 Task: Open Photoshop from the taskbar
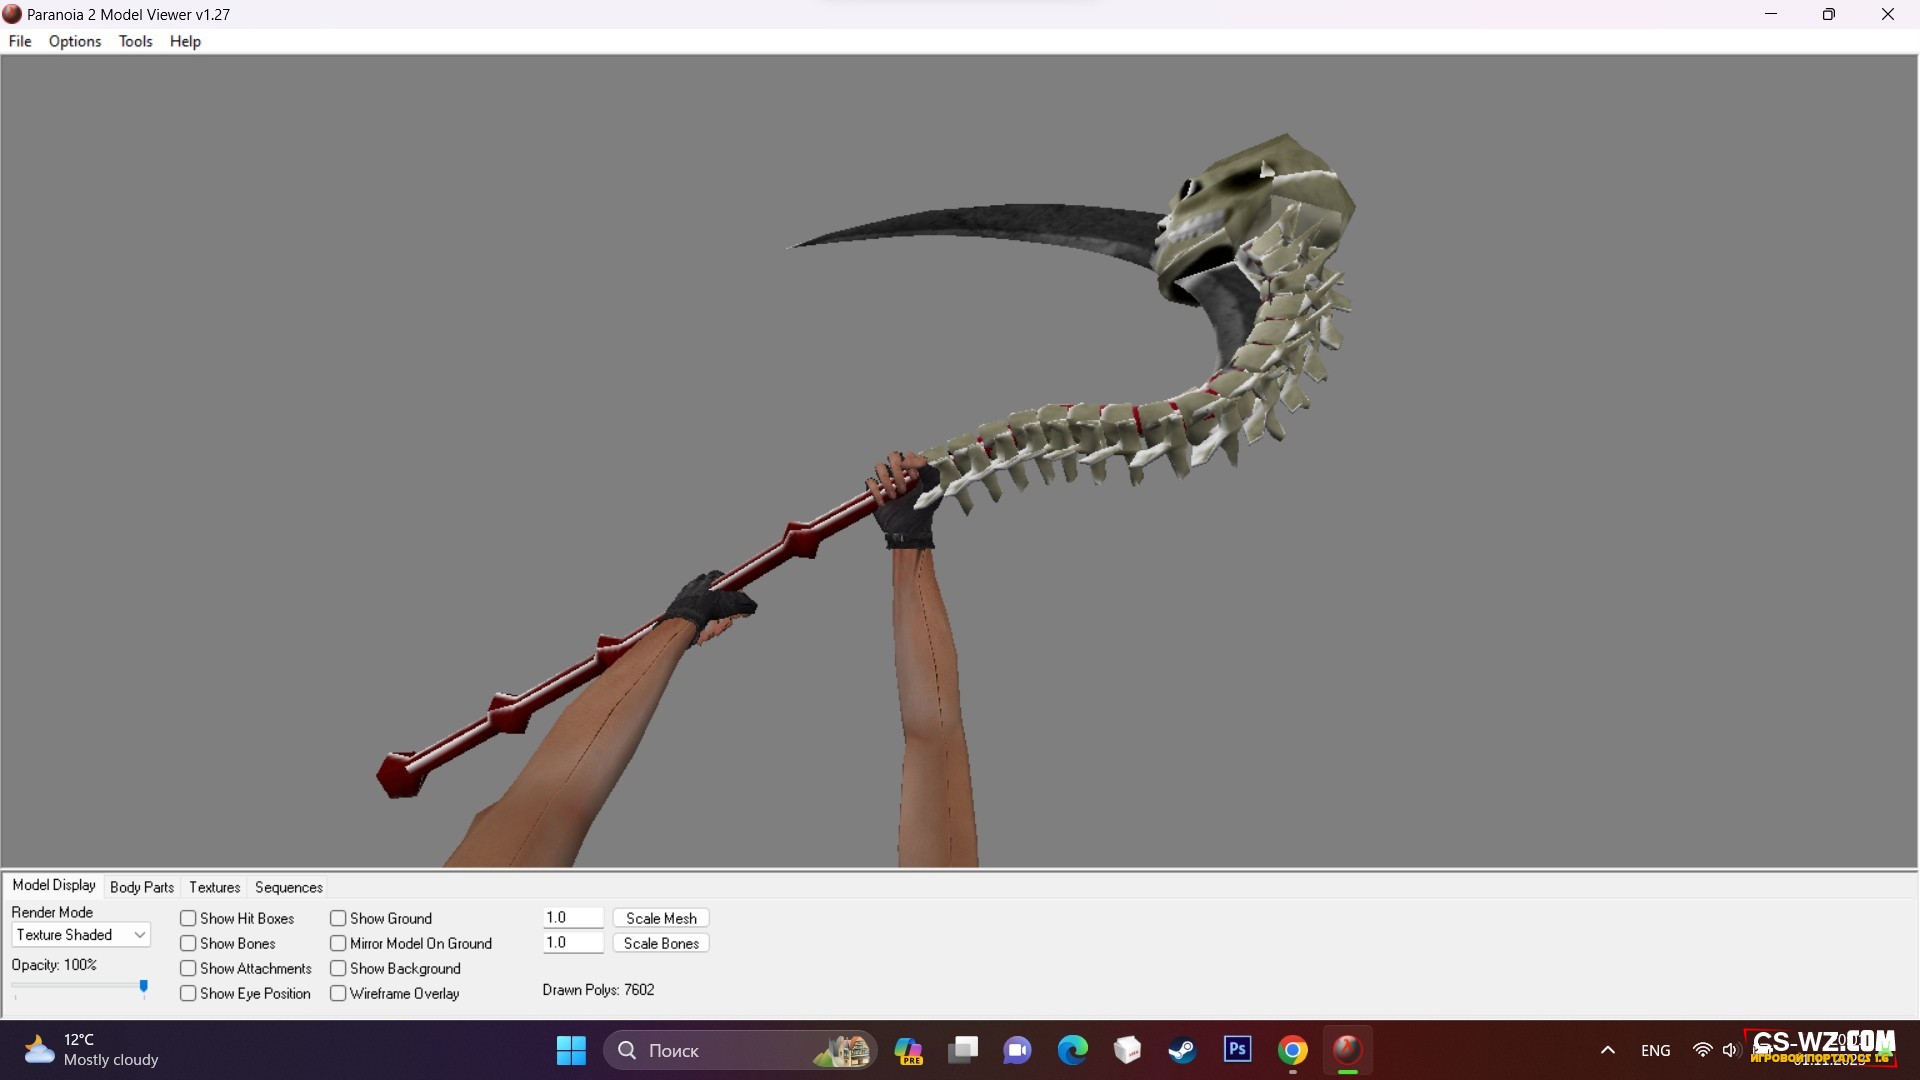coord(1237,1050)
